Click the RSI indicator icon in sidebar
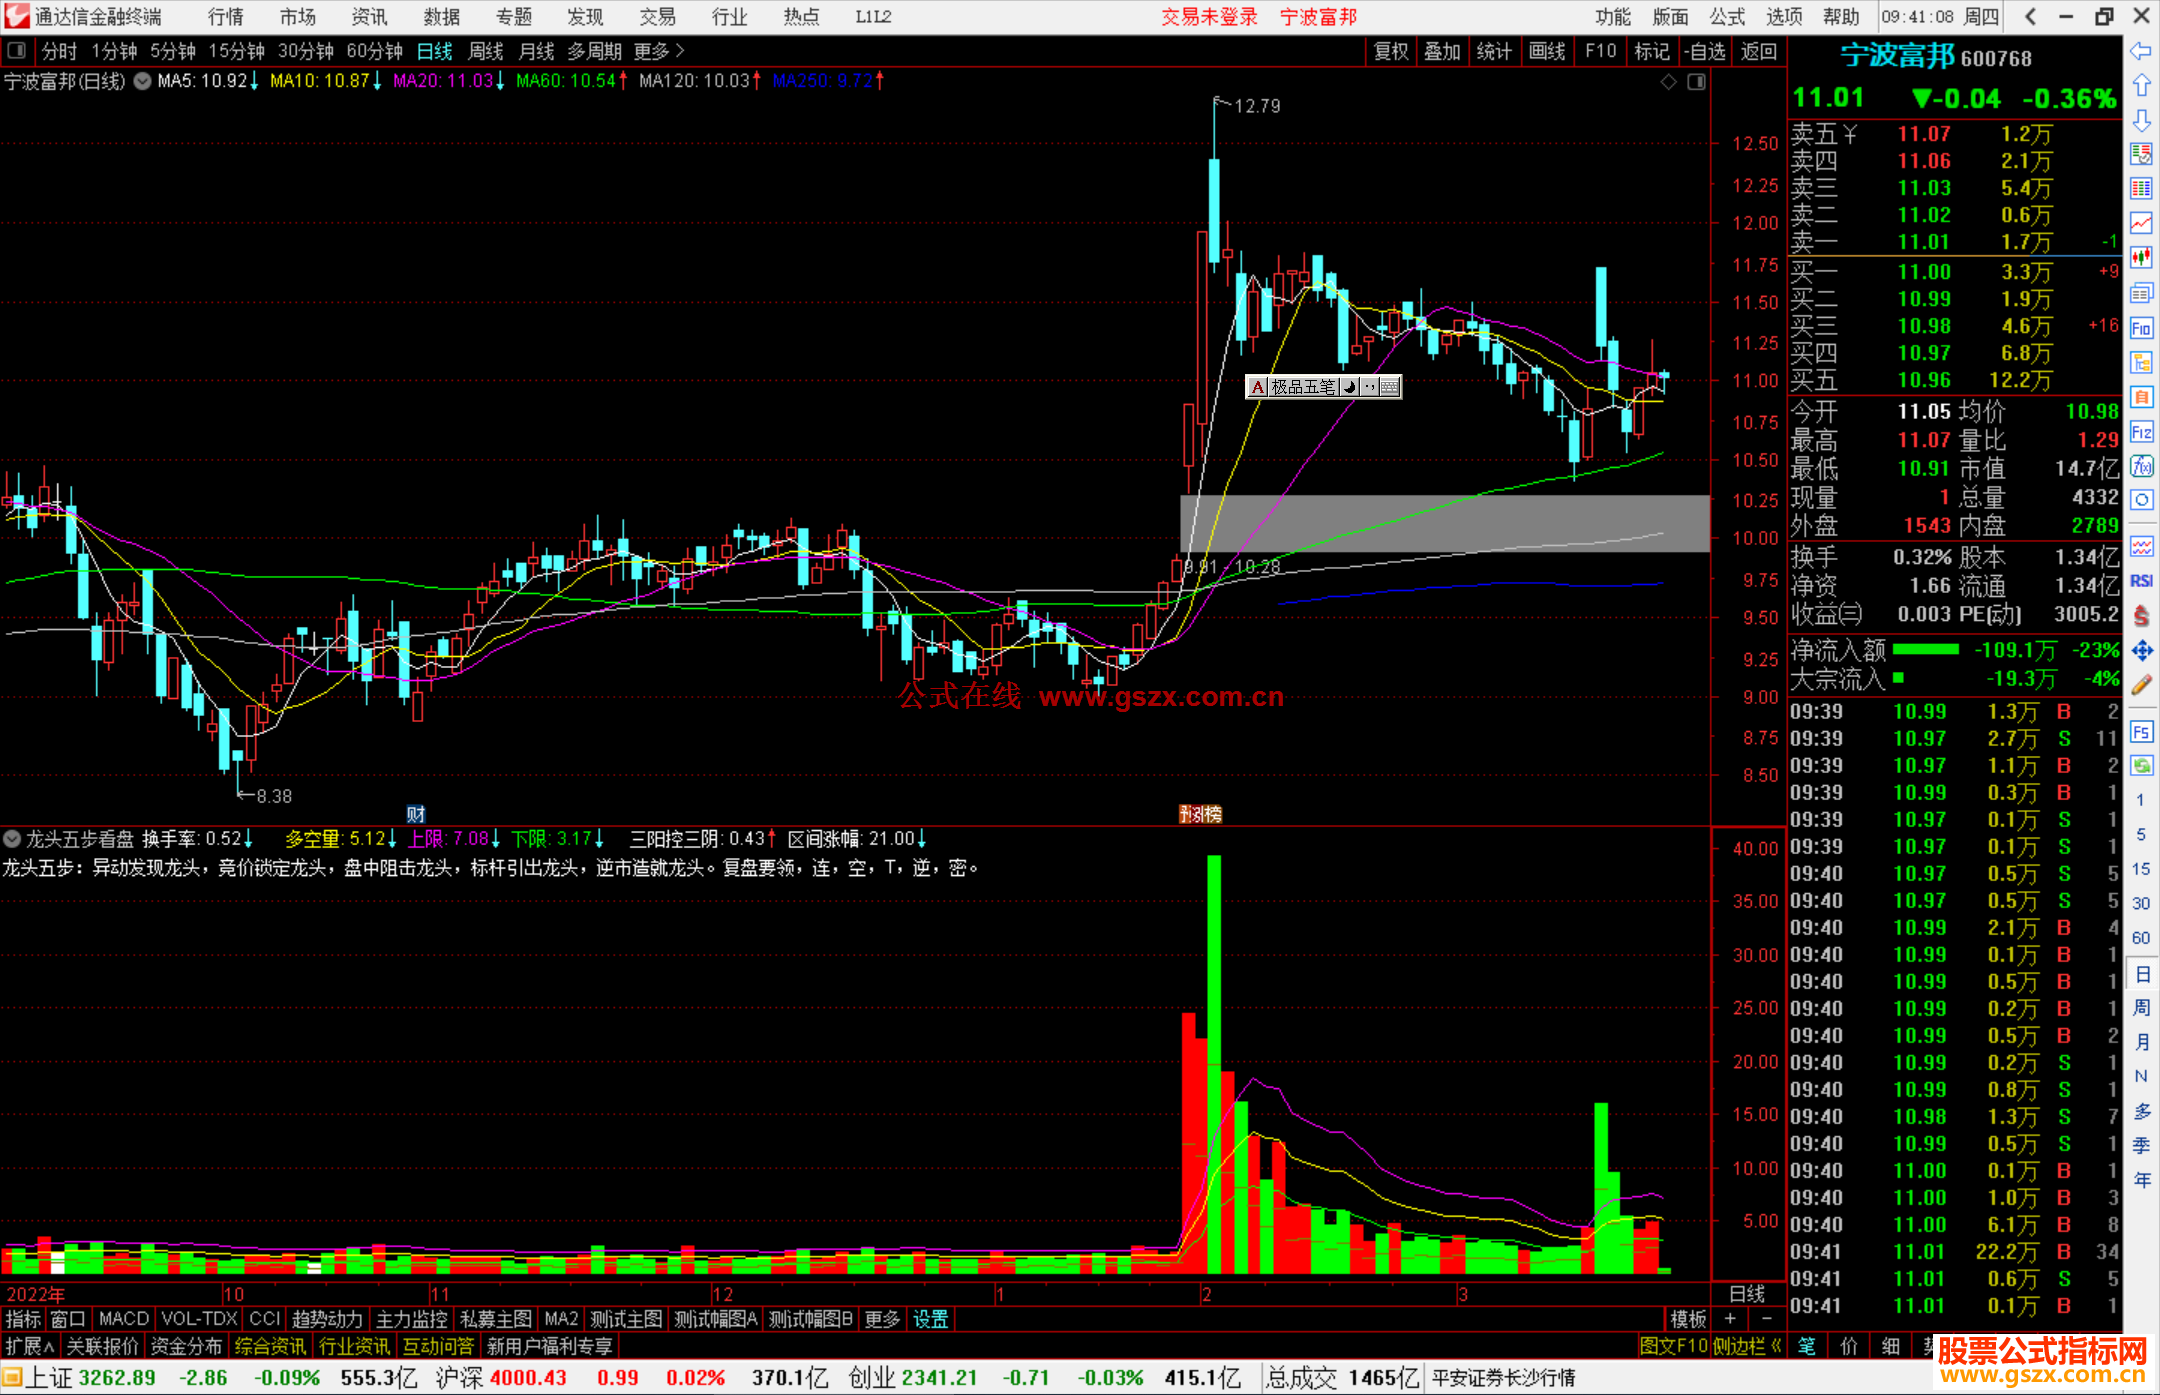The height and width of the screenshot is (1395, 2160). click(x=2141, y=581)
